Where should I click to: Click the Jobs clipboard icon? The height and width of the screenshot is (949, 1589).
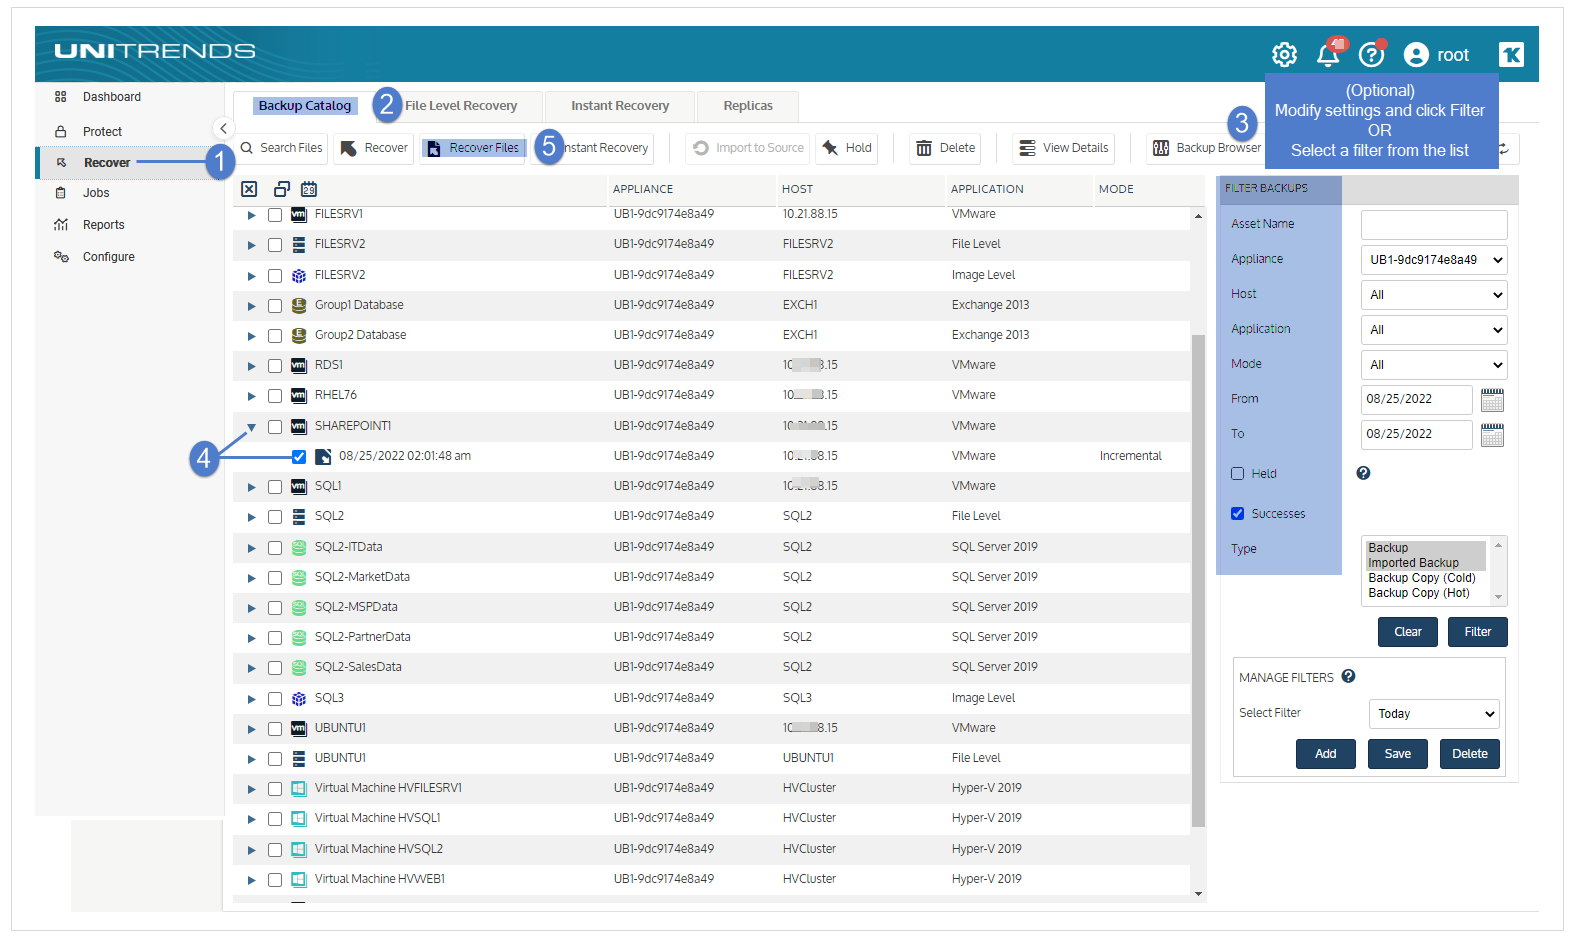(x=61, y=193)
